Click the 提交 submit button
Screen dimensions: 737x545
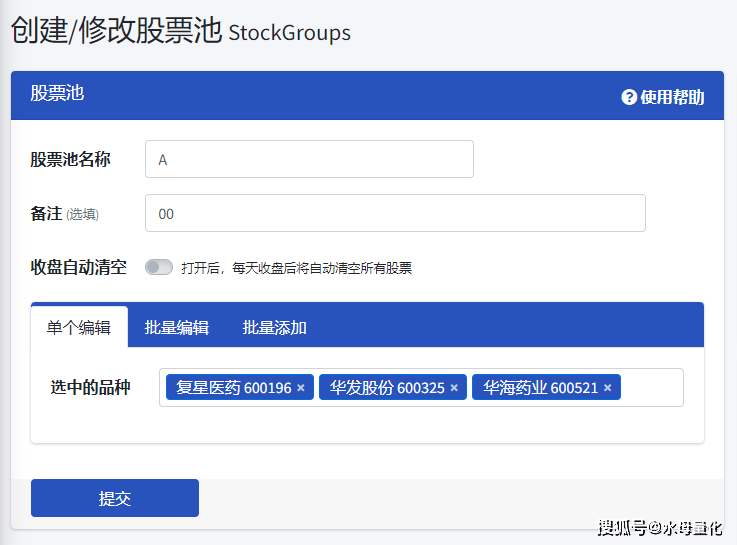(x=115, y=498)
